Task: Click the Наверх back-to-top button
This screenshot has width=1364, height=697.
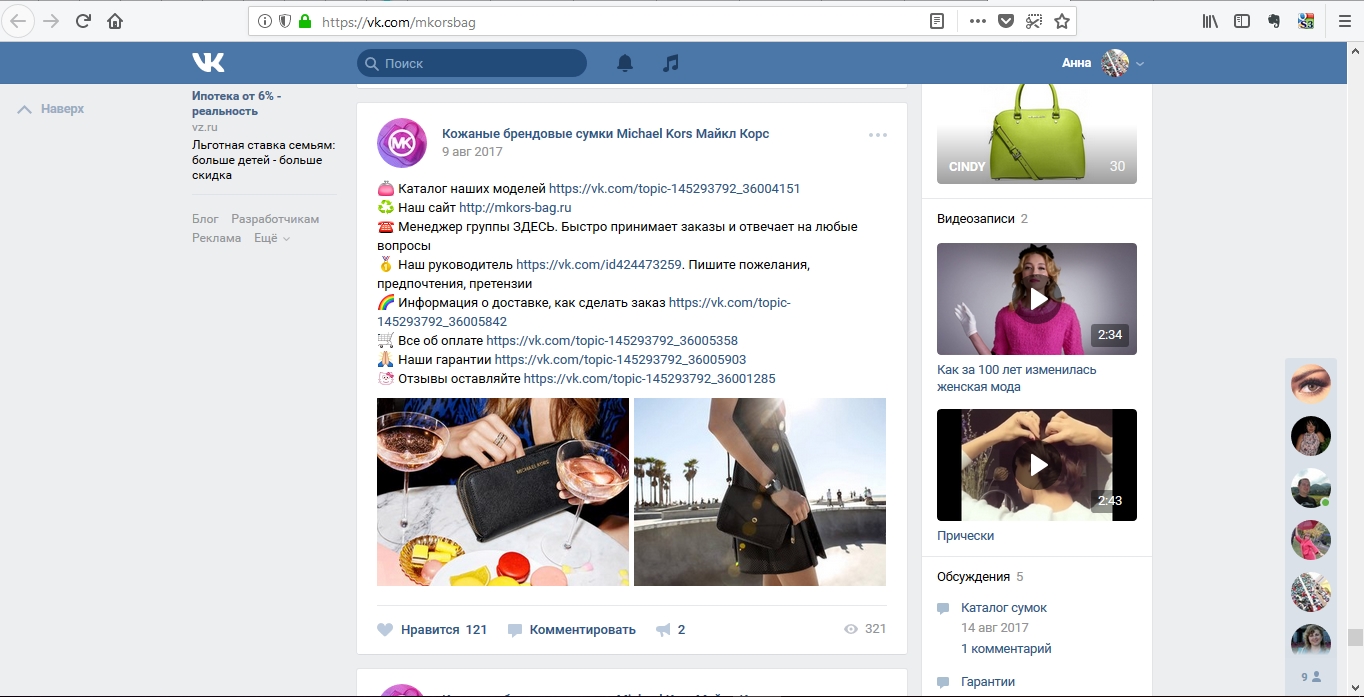Action: click(x=51, y=108)
